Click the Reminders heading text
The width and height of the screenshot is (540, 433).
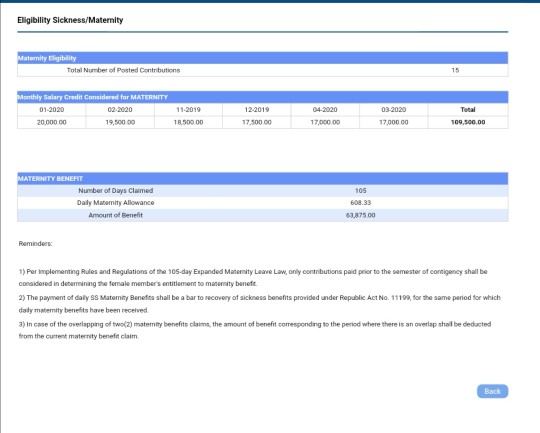click(35, 244)
